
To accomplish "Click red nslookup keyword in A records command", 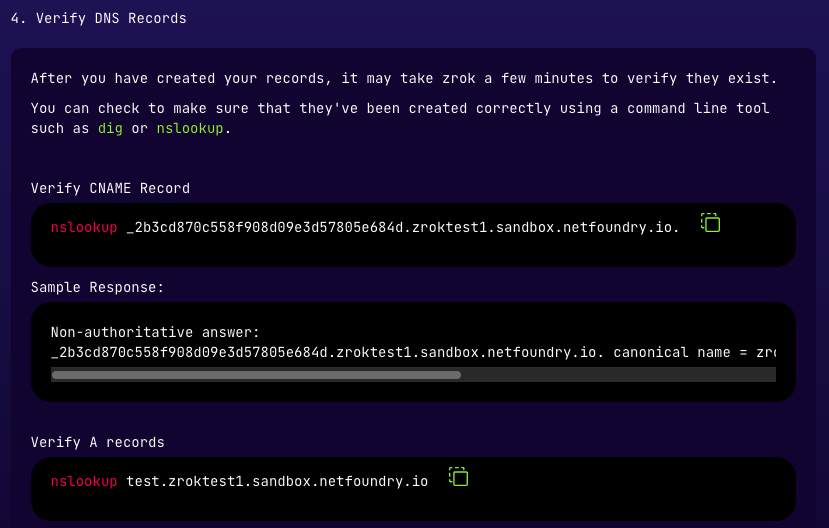I will [x=84, y=481].
